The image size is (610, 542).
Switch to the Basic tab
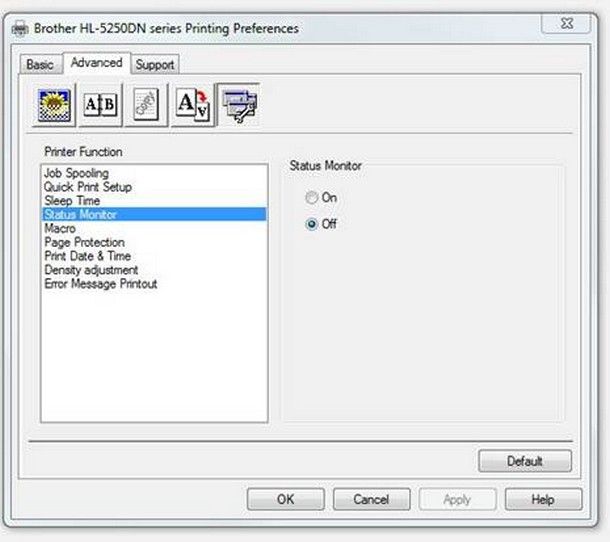pyautogui.click(x=40, y=64)
